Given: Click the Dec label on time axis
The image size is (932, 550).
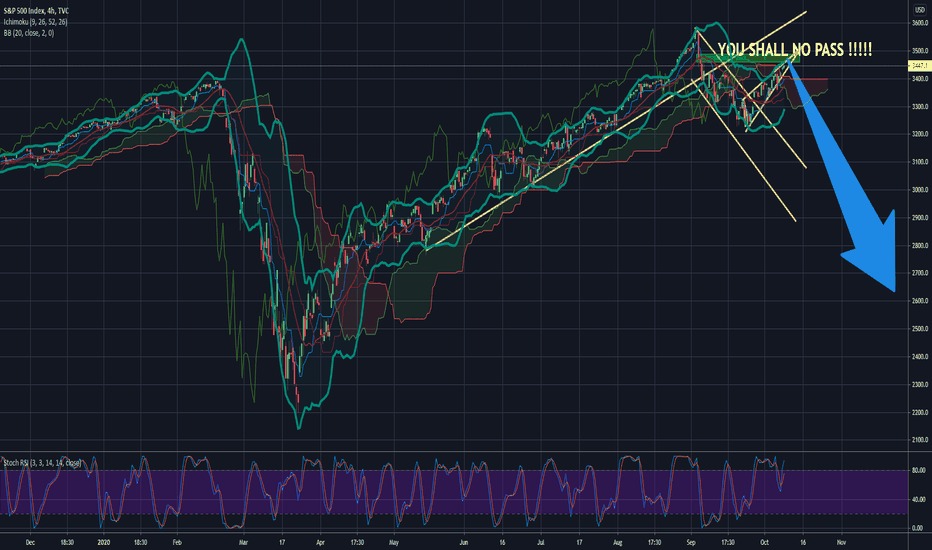Looking at the screenshot, I should click(x=31, y=542).
